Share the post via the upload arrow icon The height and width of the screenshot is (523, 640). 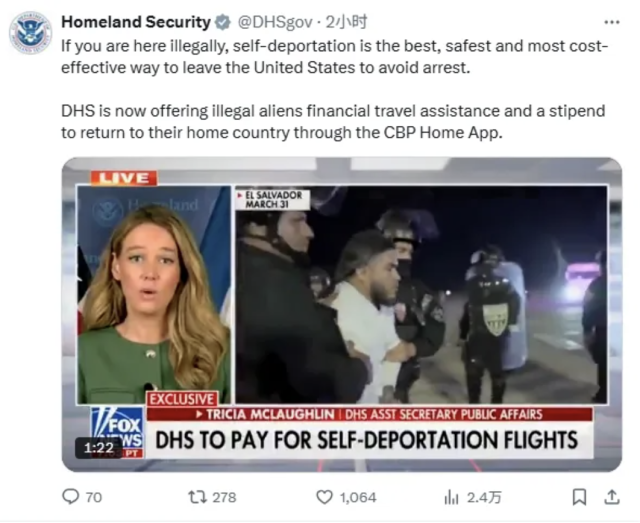coord(612,496)
